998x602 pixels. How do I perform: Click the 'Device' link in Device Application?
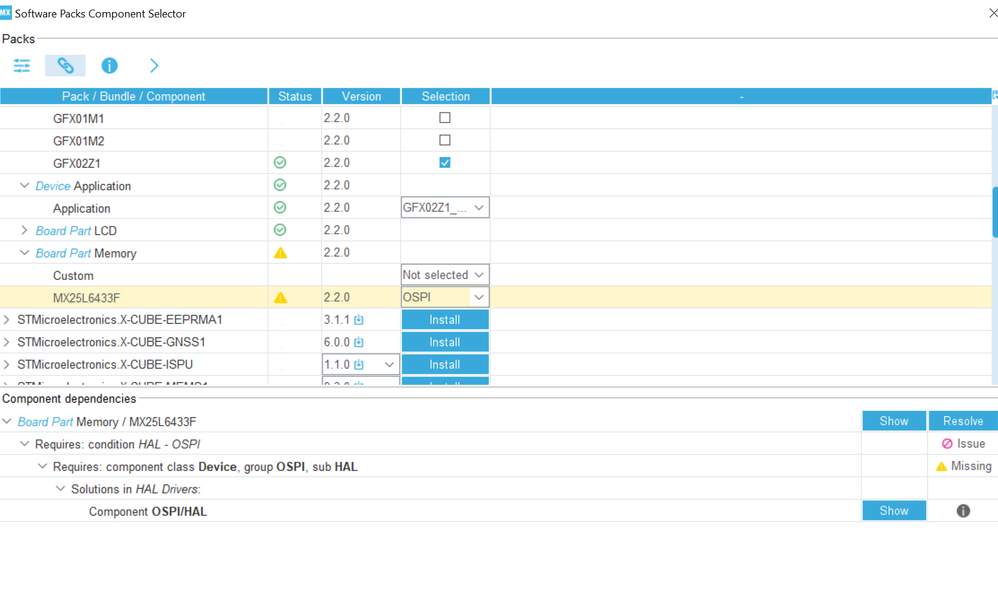[53, 186]
